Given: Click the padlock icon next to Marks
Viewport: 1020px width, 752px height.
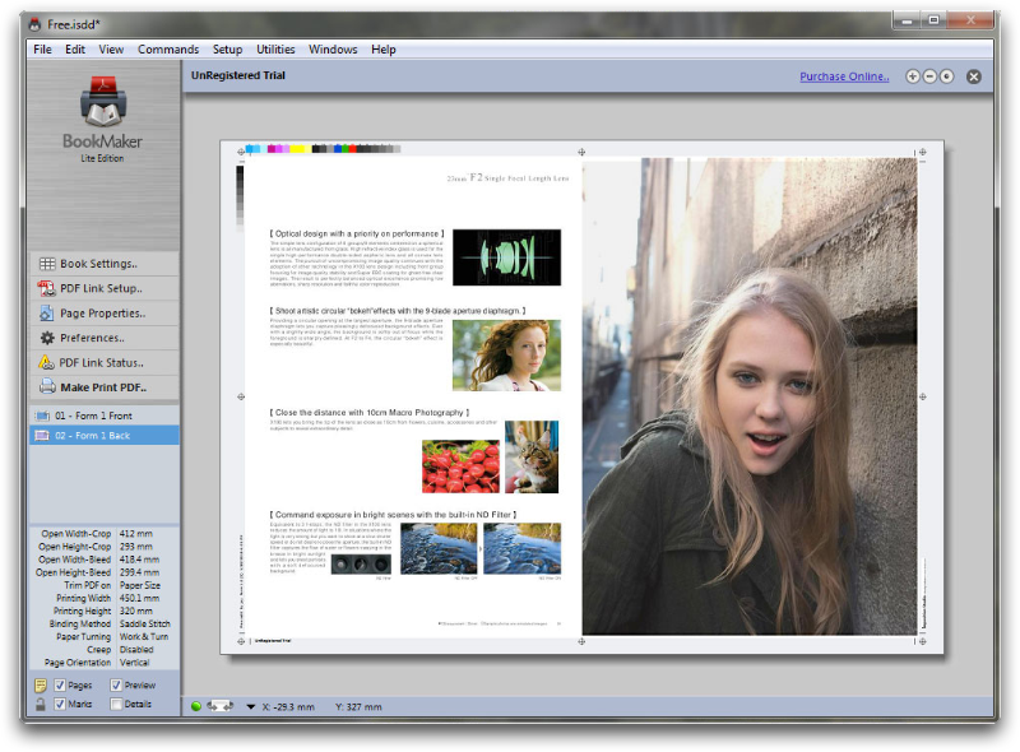Looking at the screenshot, I should coord(41,704).
